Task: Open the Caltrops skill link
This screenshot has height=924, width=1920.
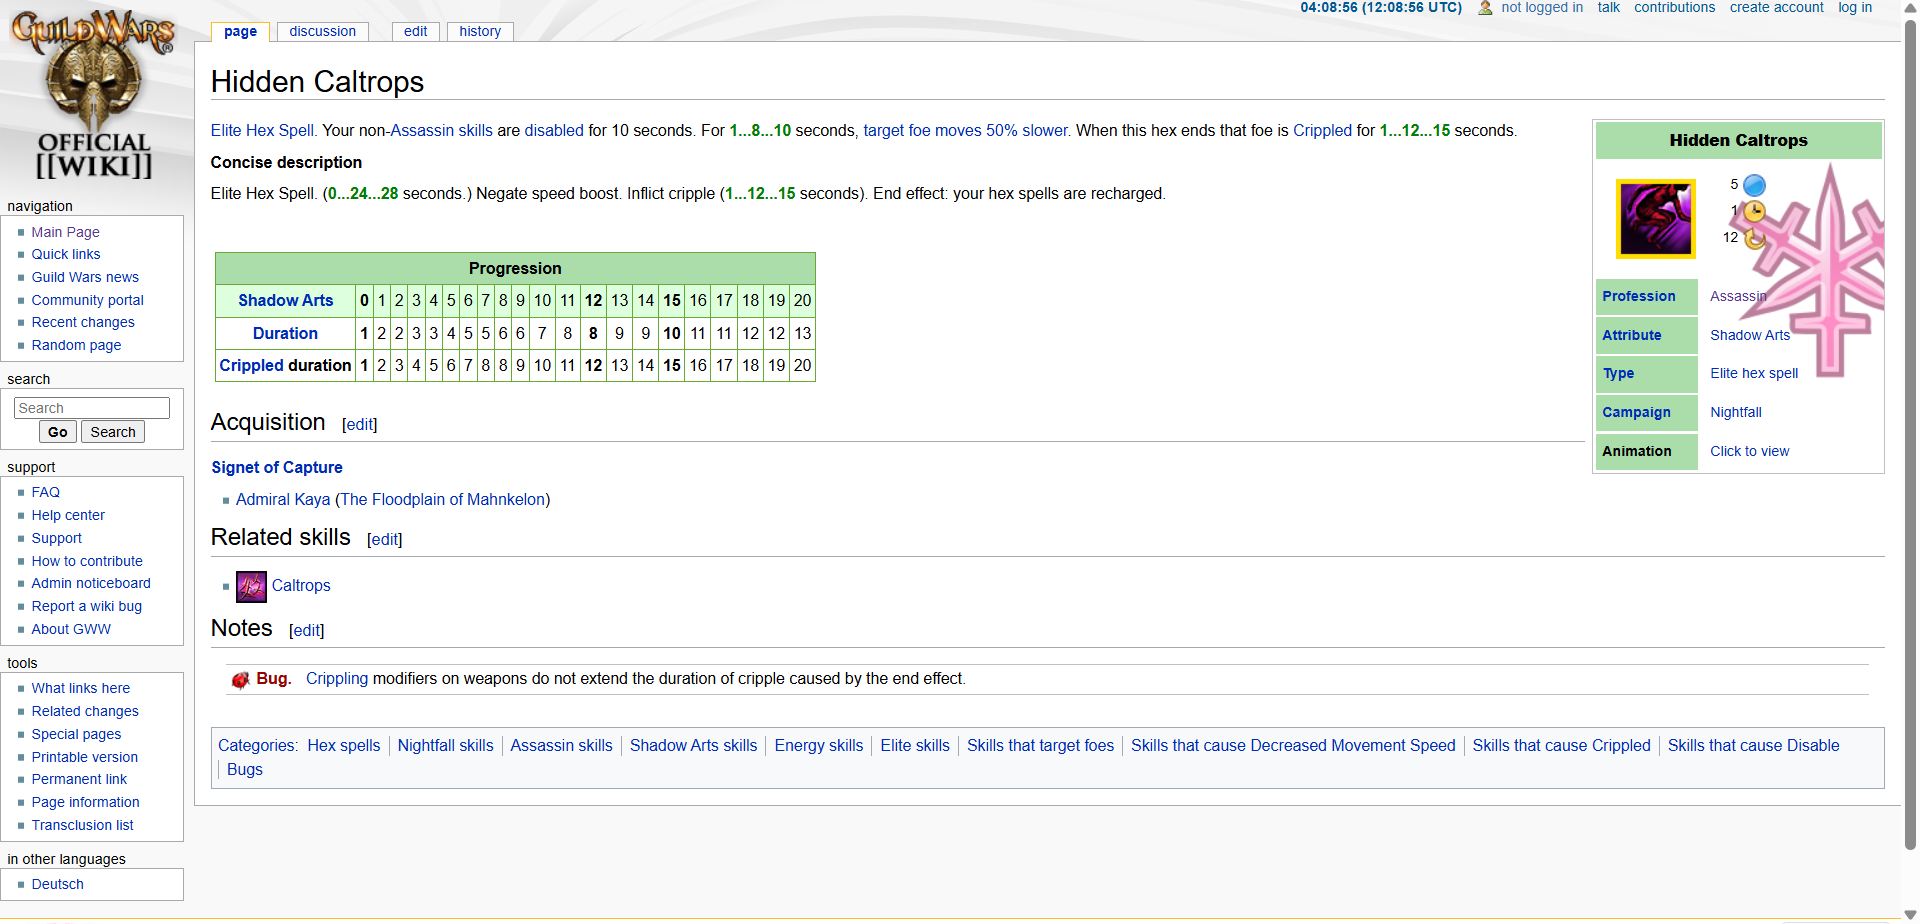Action: click(x=301, y=585)
